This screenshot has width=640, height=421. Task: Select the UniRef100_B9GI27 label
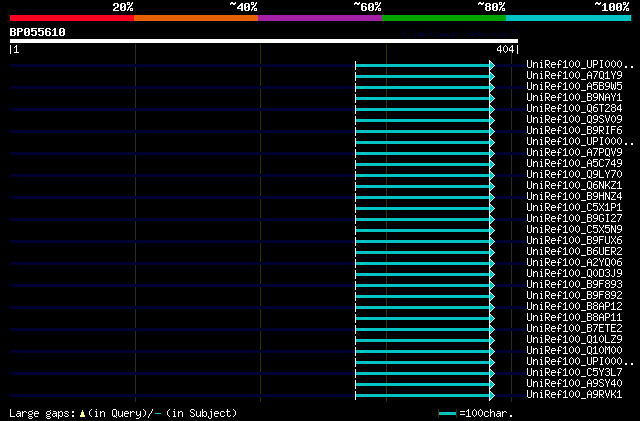[x=574, y=219]
